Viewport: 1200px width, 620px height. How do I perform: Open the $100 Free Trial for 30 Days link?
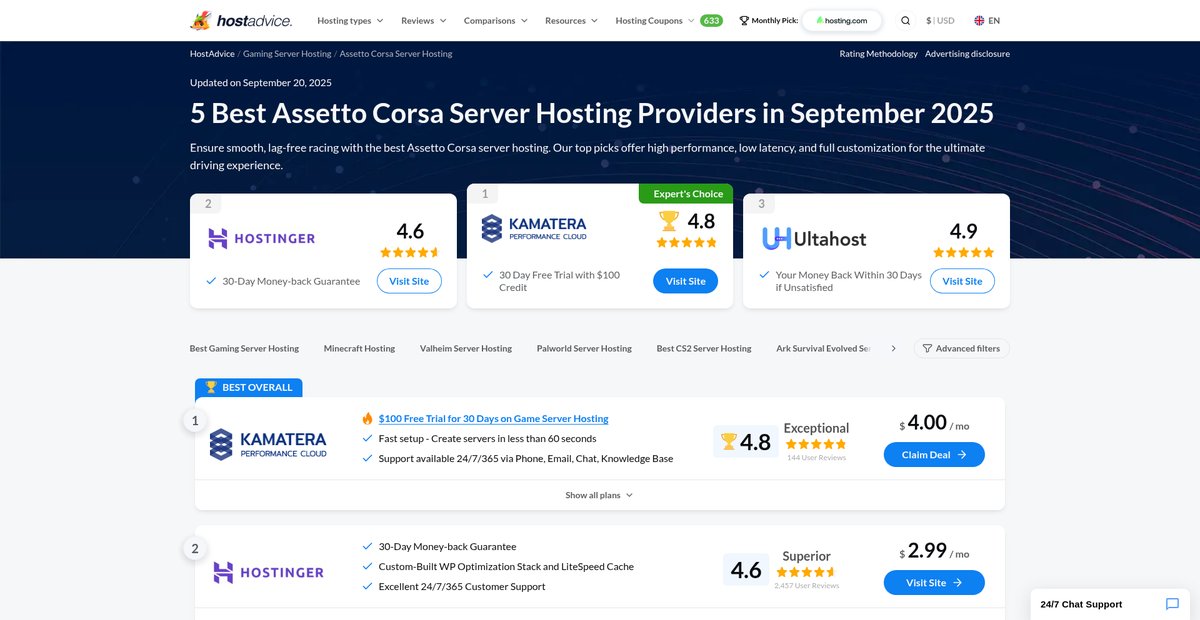click(493, 418)
